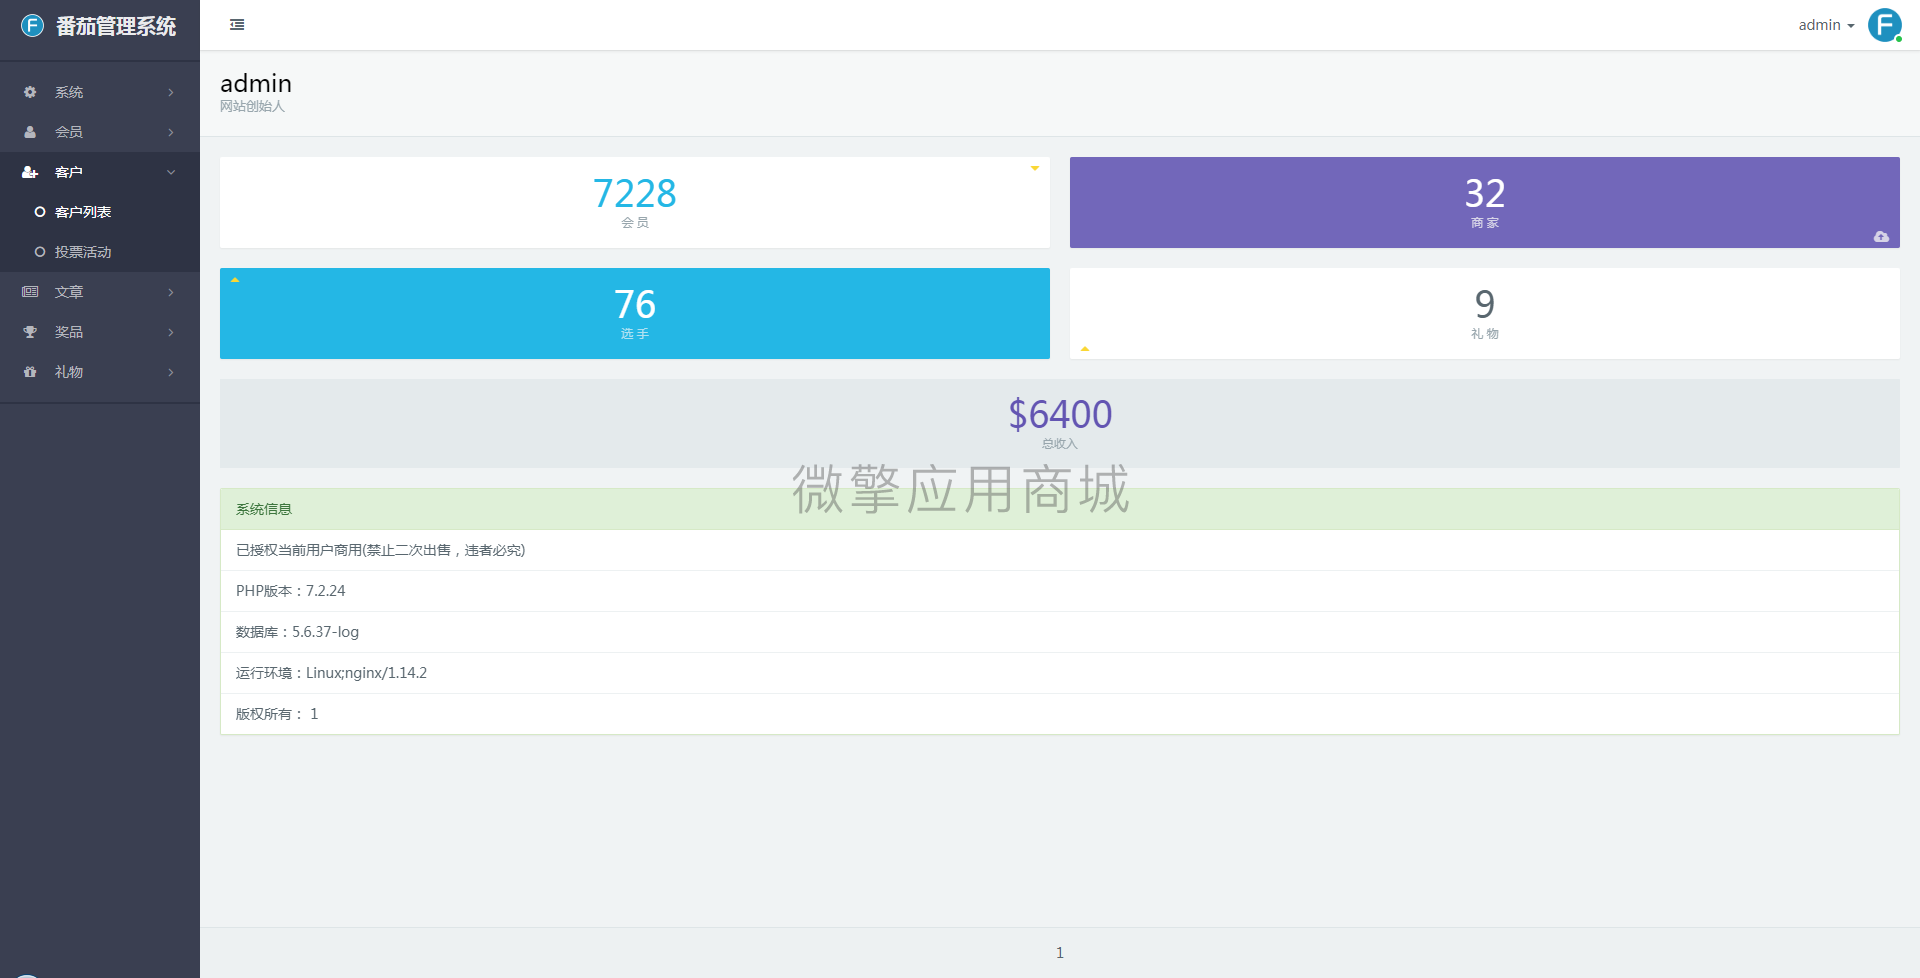Click the yellow caret on the 会员 card
Image resolution: width=1920 pixels, height=978 pixels.
tap(1035, 168)
